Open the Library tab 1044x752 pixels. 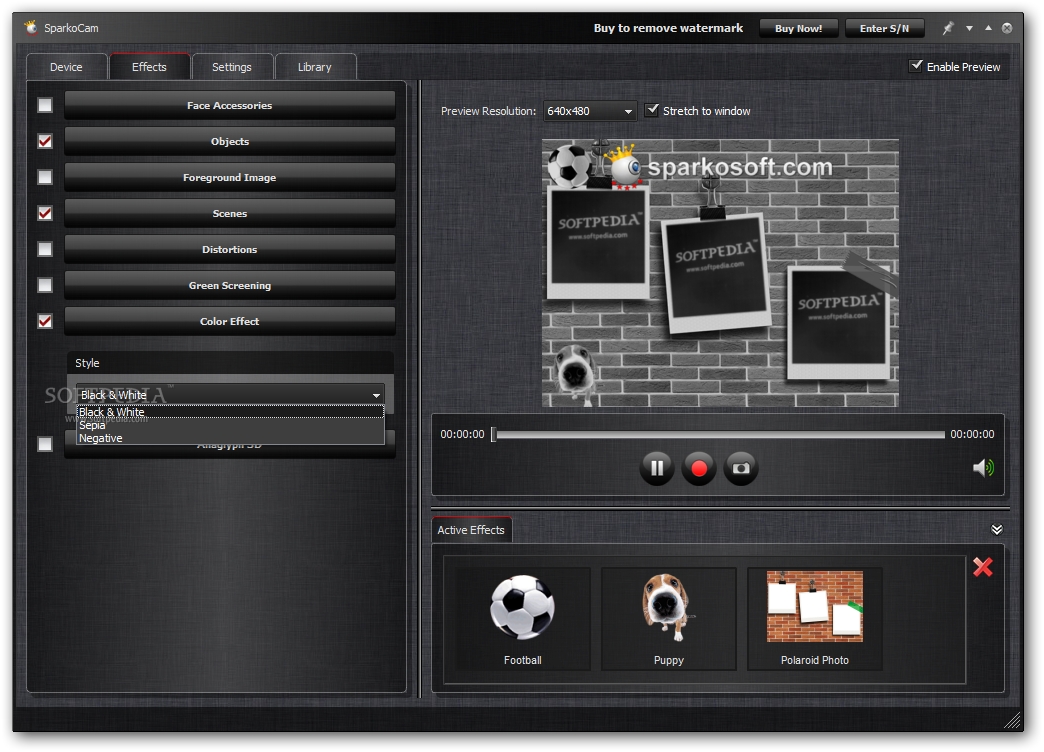point(314,67)
